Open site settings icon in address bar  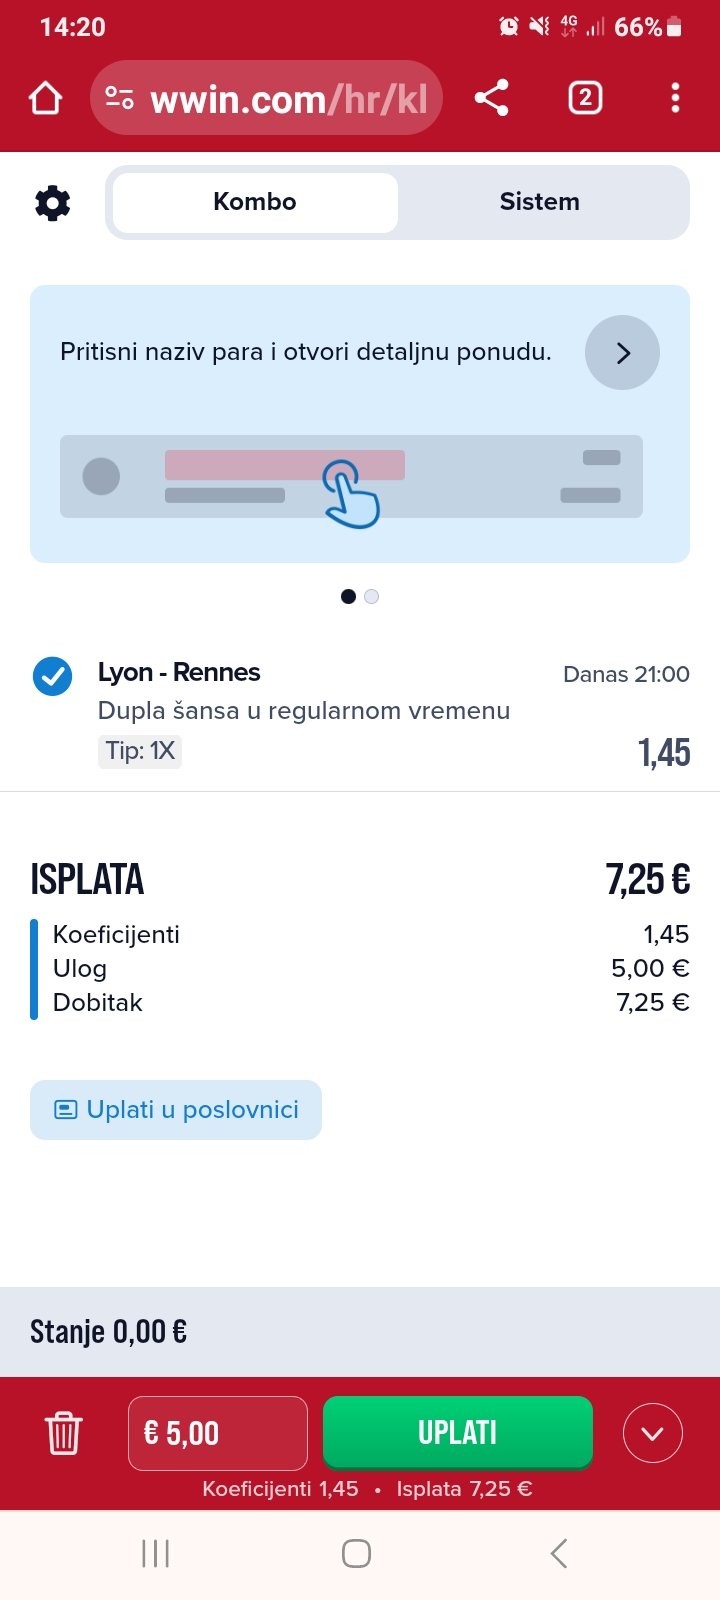120,98
